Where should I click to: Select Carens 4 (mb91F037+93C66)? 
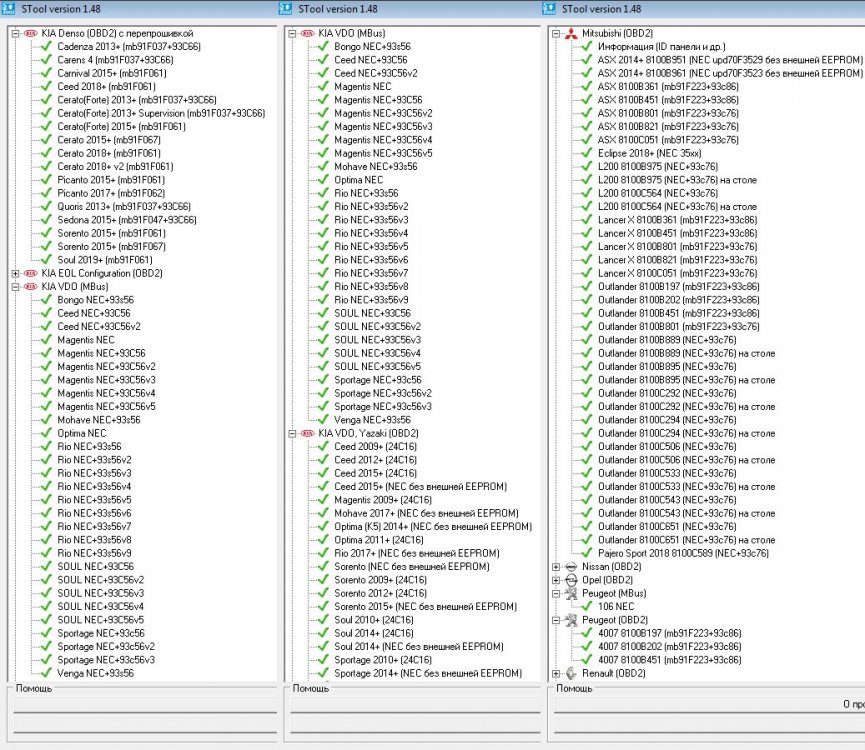tap(115, 60)
